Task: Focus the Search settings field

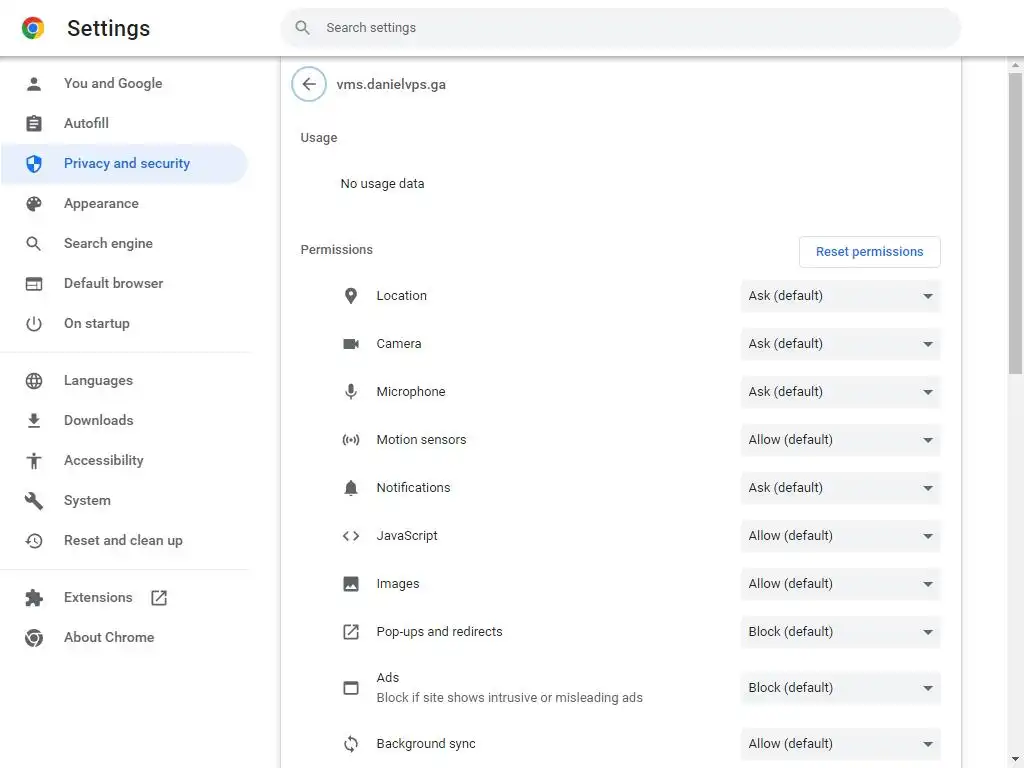Action: tap(620, 28)
